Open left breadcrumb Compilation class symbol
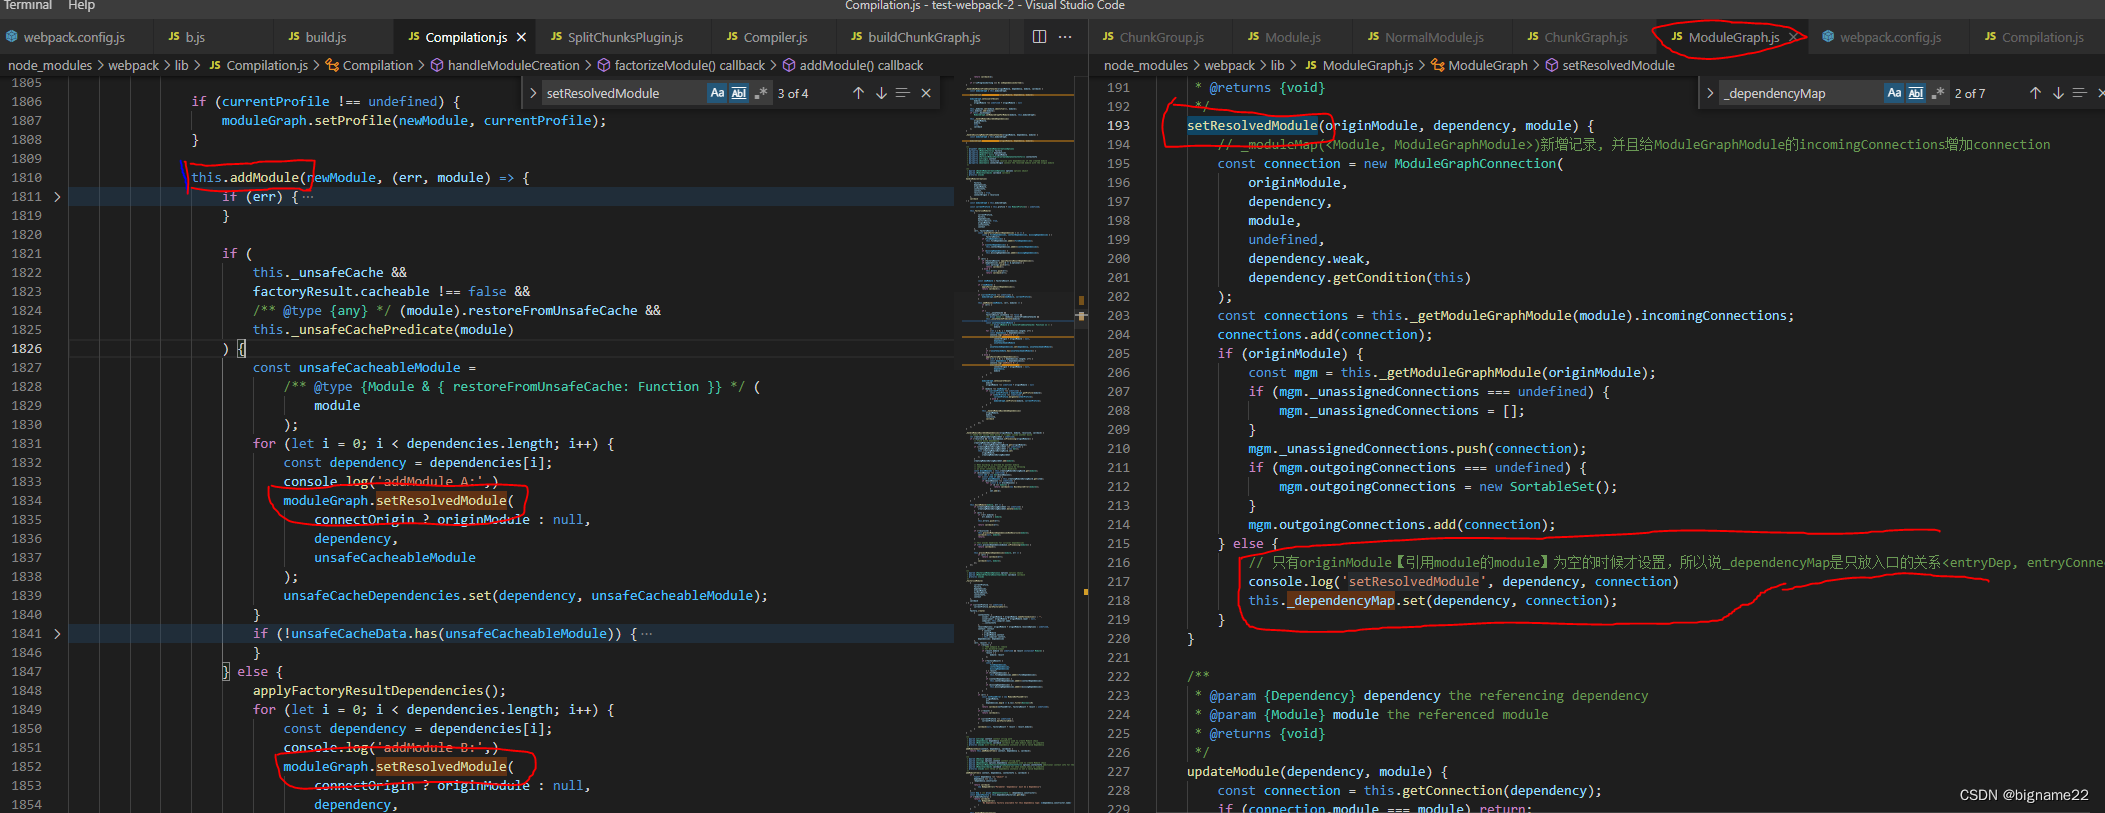Viewport: 2105px width, 813px height. pyautogui.click(x=378, y=65)
